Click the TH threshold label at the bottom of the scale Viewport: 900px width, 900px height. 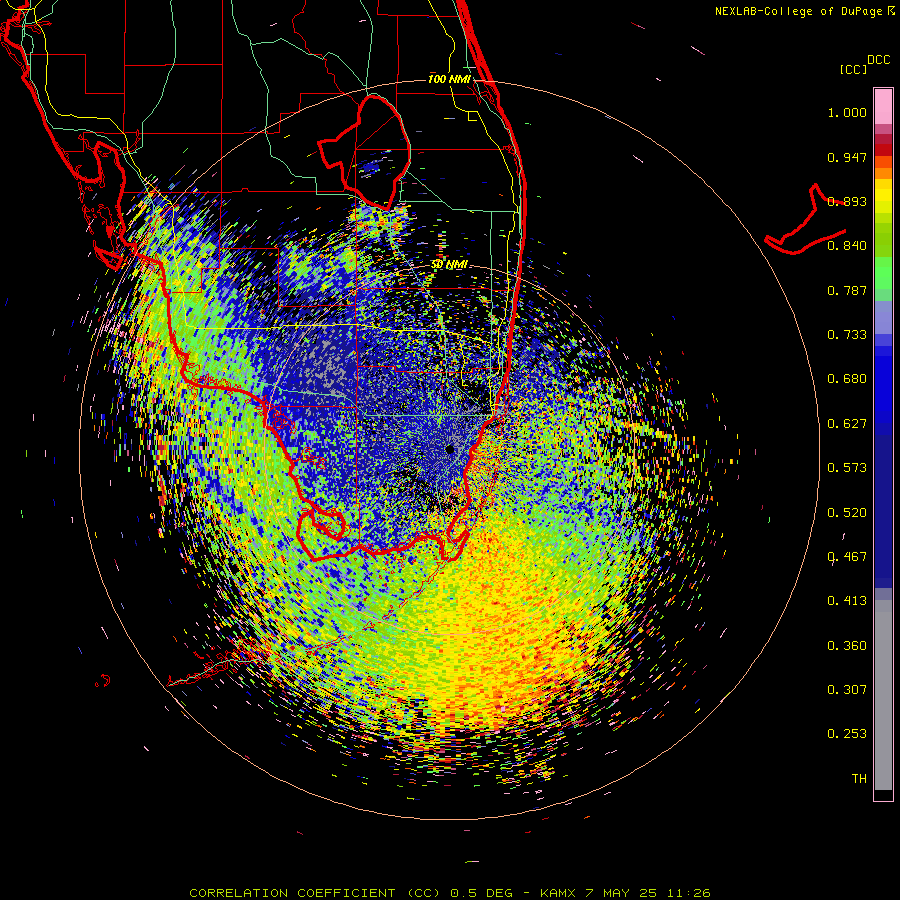click(x=859, y=779)
